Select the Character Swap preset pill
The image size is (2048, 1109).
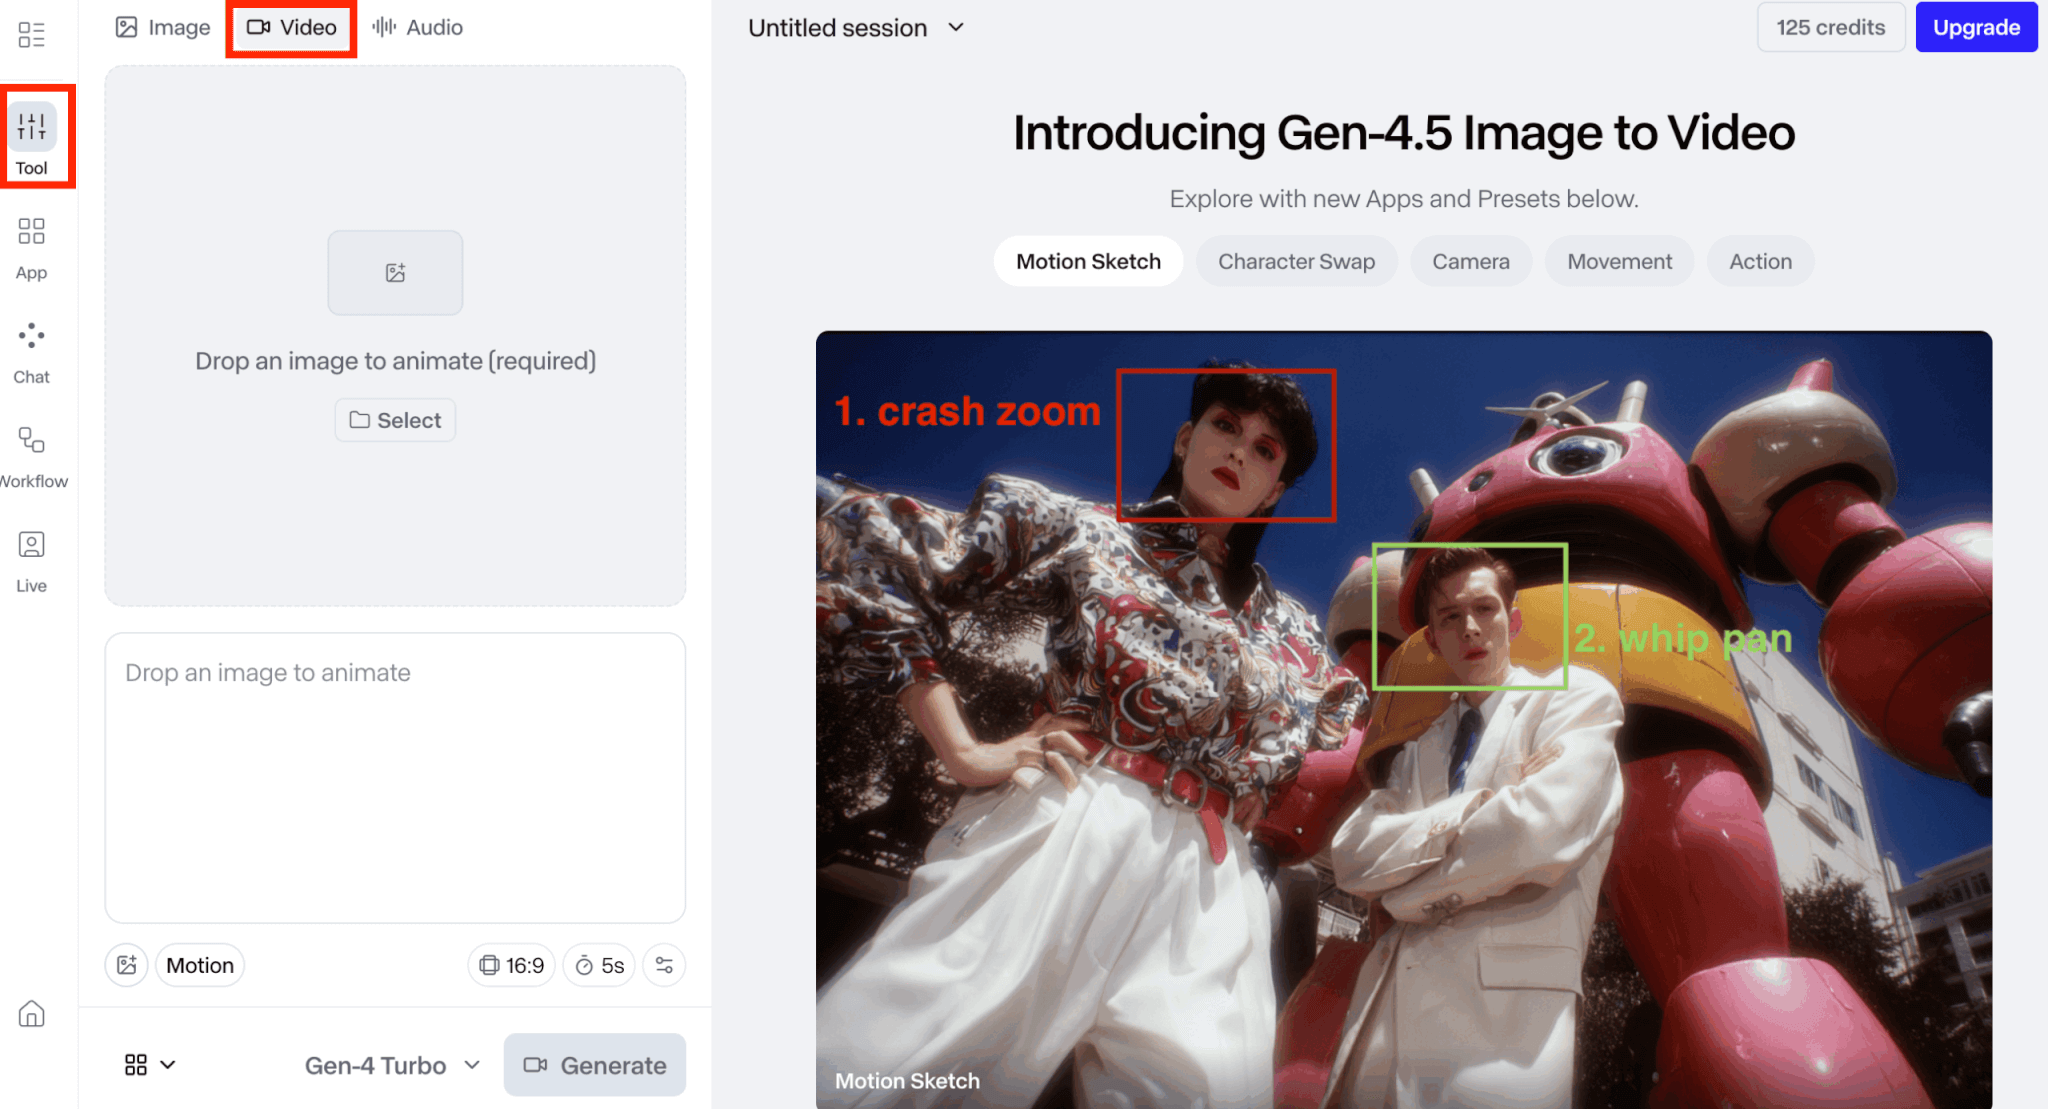(x=1296, y=261)
